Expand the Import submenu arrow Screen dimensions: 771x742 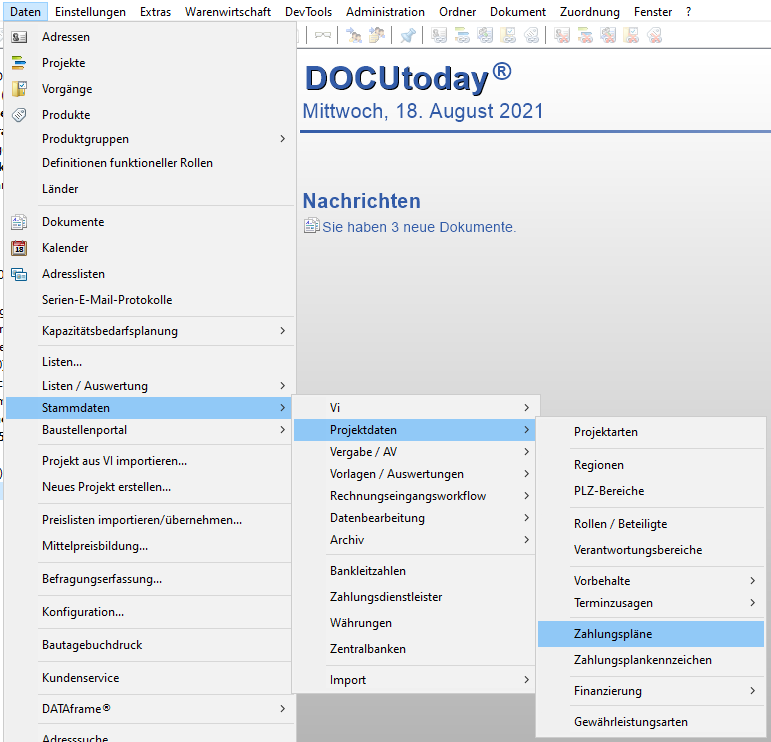526,680
